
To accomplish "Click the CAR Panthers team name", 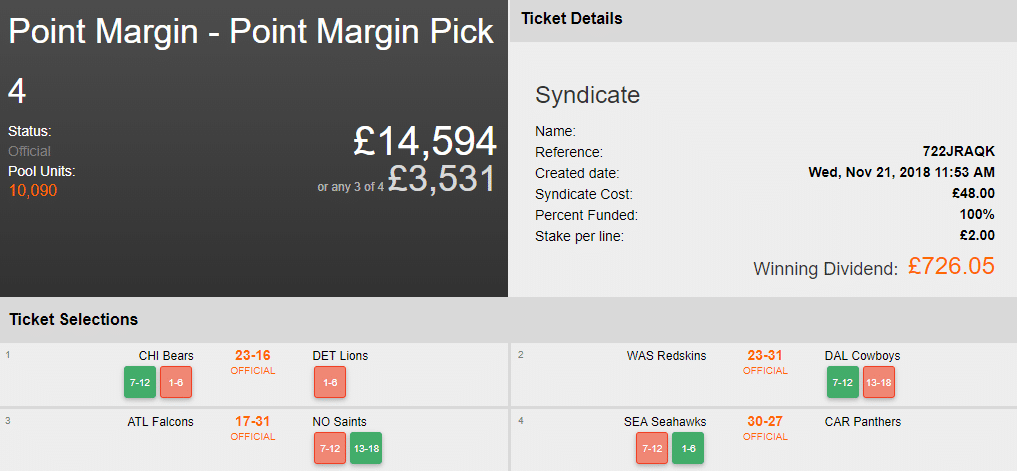I will pos(862,422).
